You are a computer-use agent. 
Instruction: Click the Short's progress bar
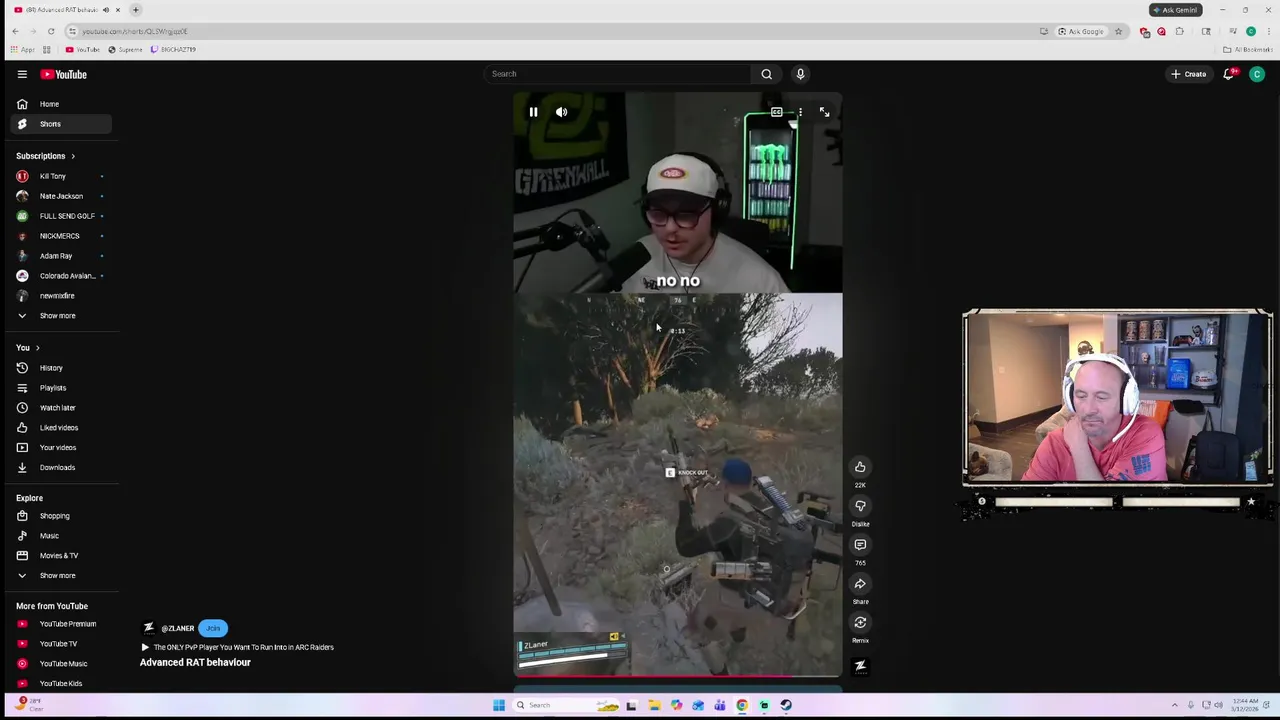pos(678,676)
